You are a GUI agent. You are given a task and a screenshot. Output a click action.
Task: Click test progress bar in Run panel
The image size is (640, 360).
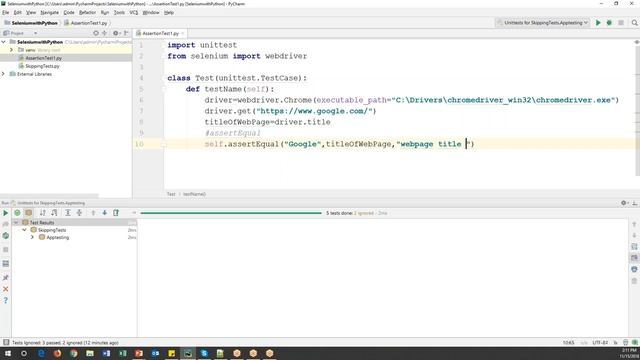pyautogui.click(x=231, y=213)
